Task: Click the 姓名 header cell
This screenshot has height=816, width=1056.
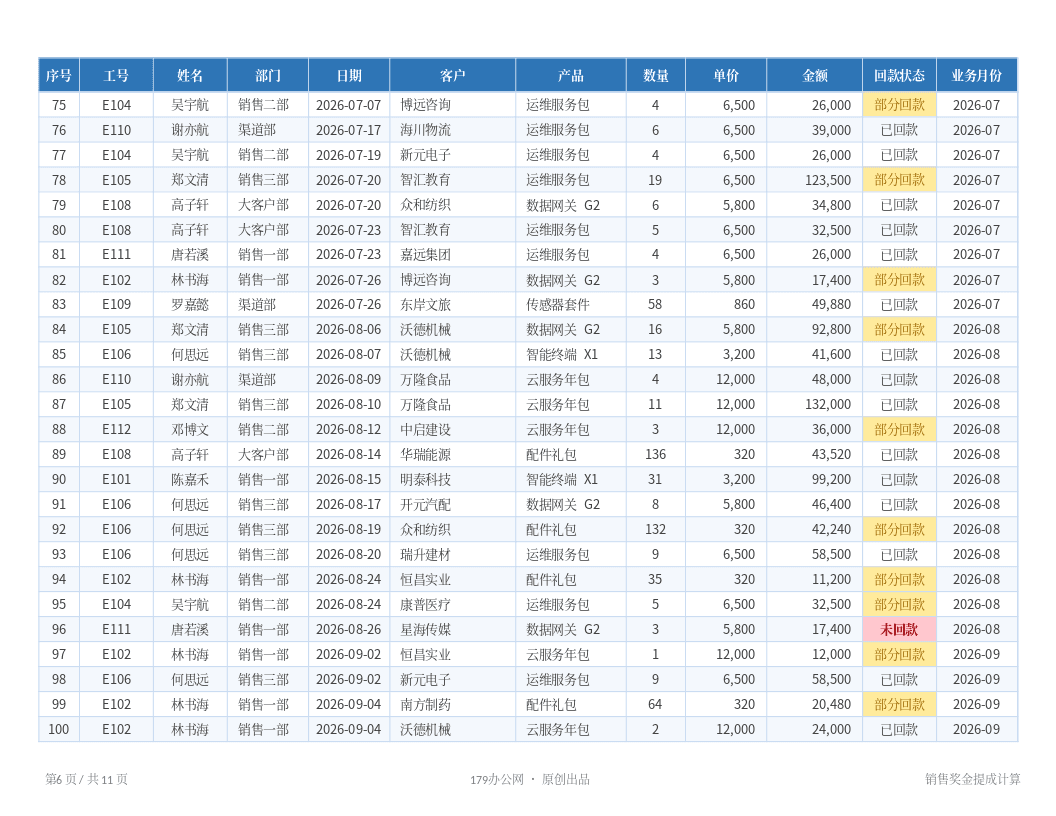Action: tap(190, 75)
